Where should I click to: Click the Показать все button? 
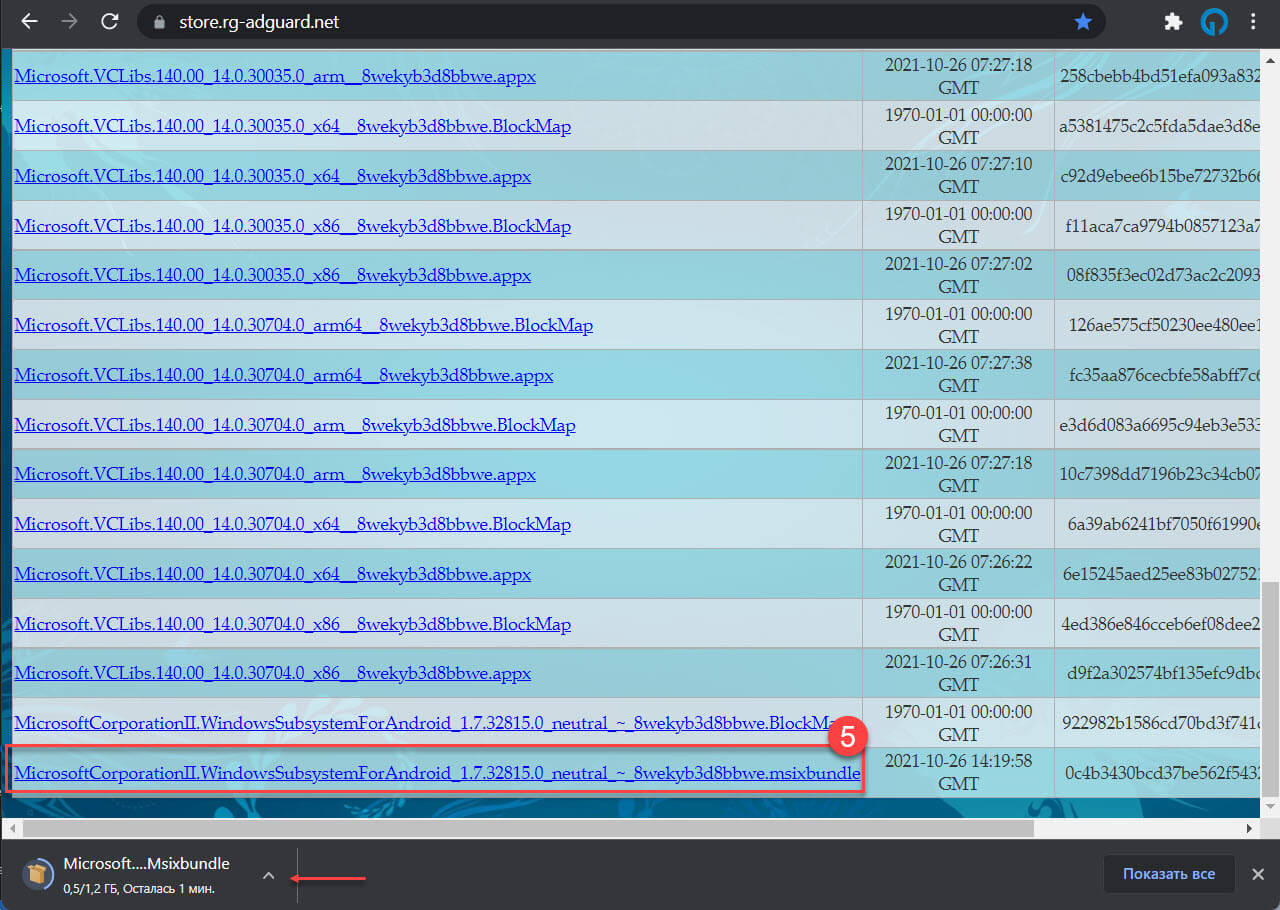tap(1169, 874)
